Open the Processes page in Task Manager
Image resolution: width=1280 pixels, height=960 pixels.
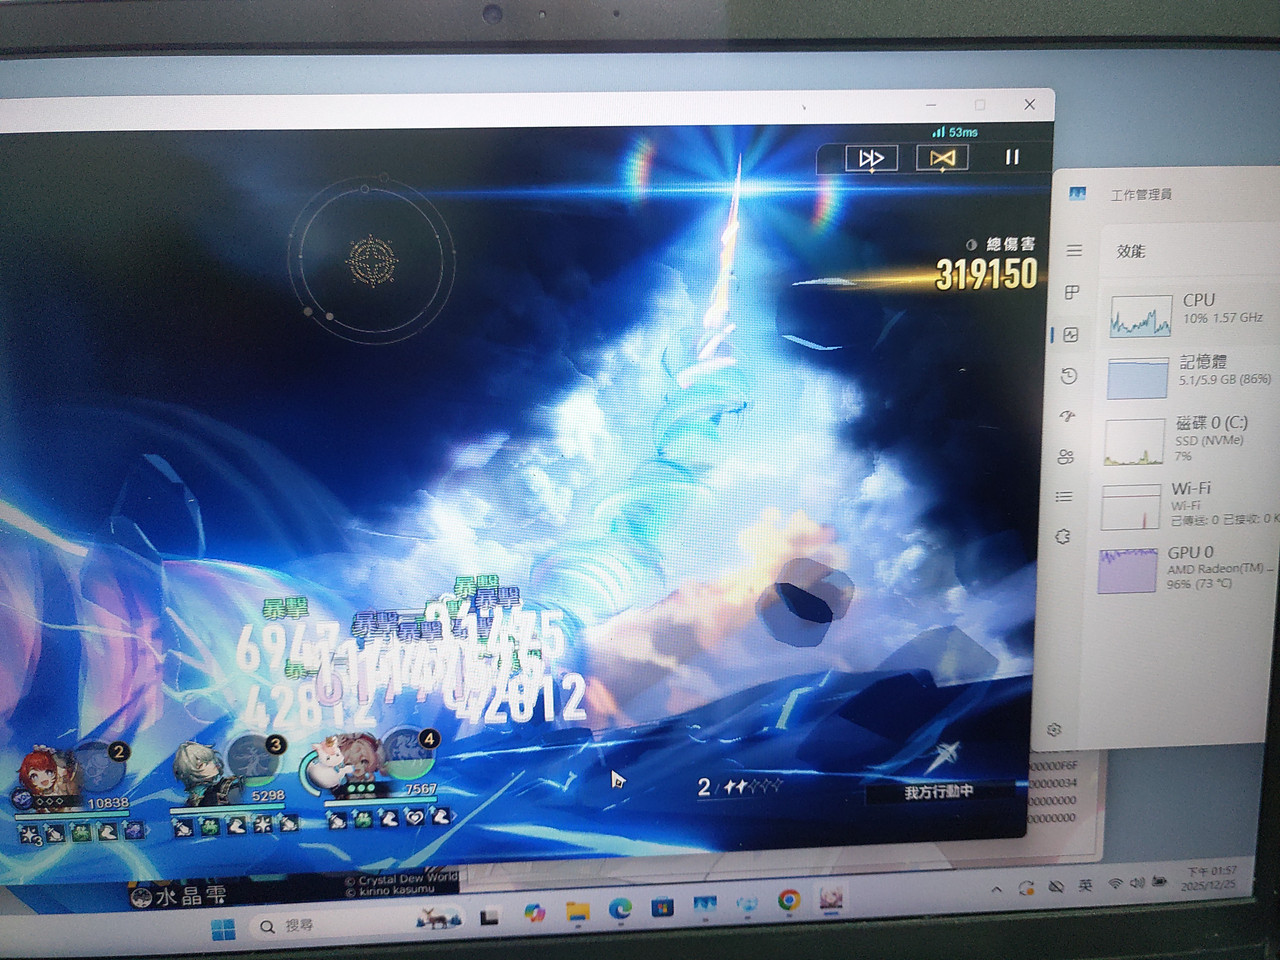pyautogui.click(x=1072, y=293)
